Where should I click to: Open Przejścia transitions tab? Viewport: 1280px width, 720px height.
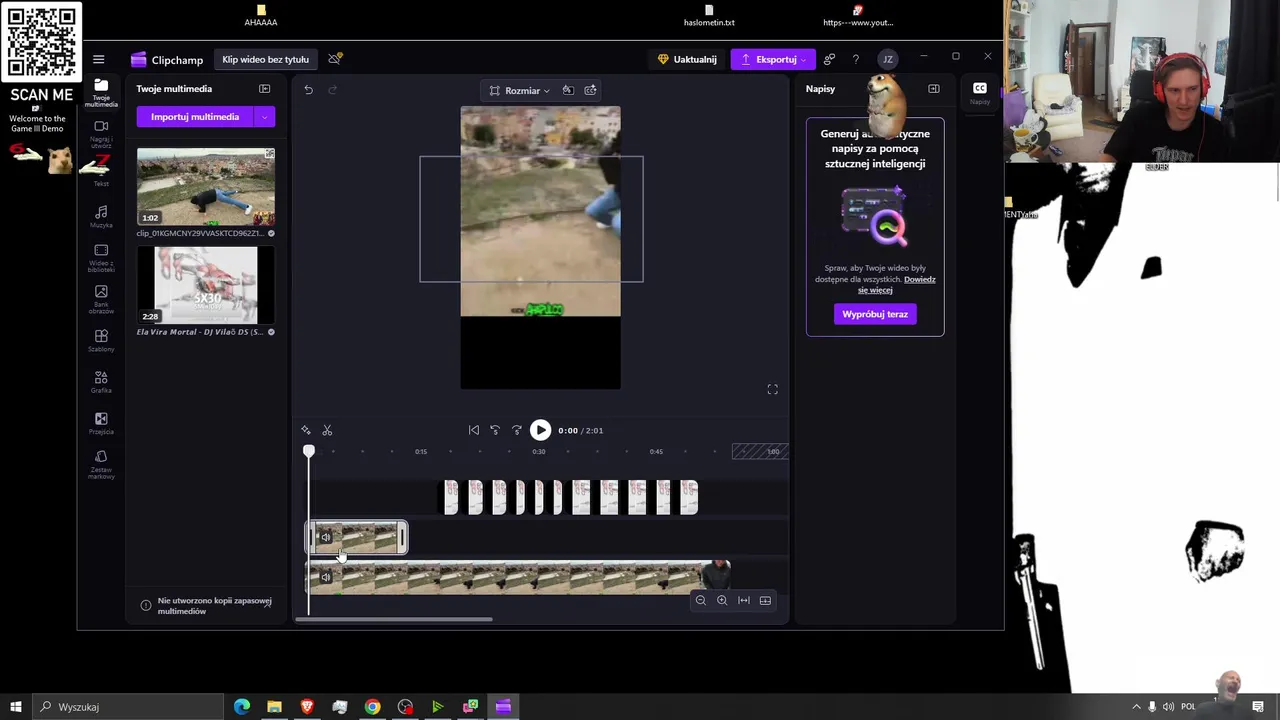click(101, 424)
